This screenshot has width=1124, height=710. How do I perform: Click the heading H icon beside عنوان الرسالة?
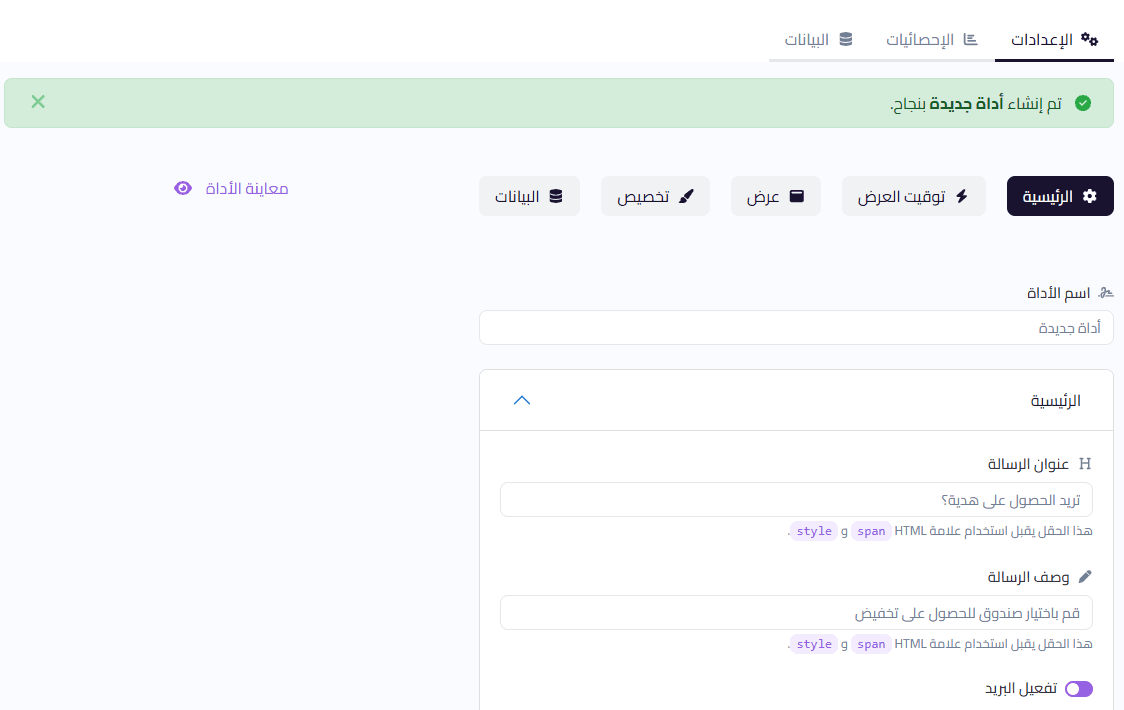tap(1085, 464)
